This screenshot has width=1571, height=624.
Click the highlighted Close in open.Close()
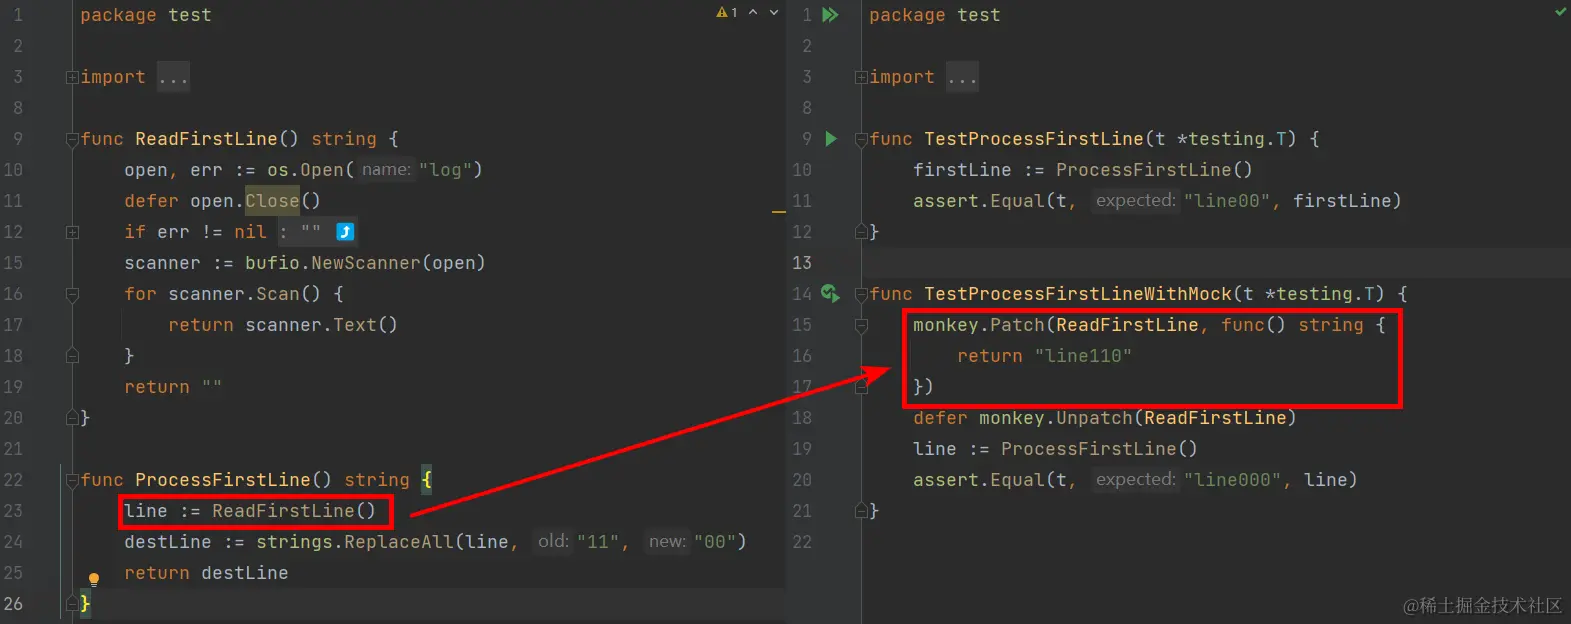tap(272, 201)
